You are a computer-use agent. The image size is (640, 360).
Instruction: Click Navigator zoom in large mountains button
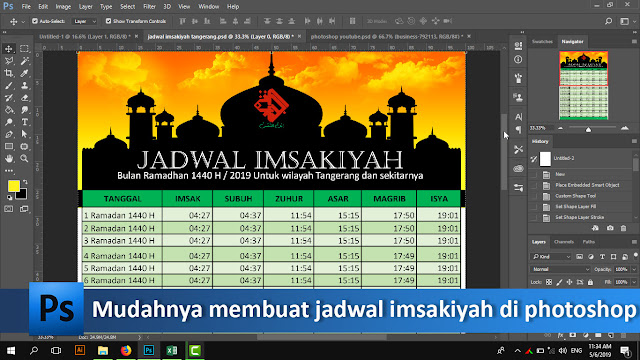click(x=624, y=128)
